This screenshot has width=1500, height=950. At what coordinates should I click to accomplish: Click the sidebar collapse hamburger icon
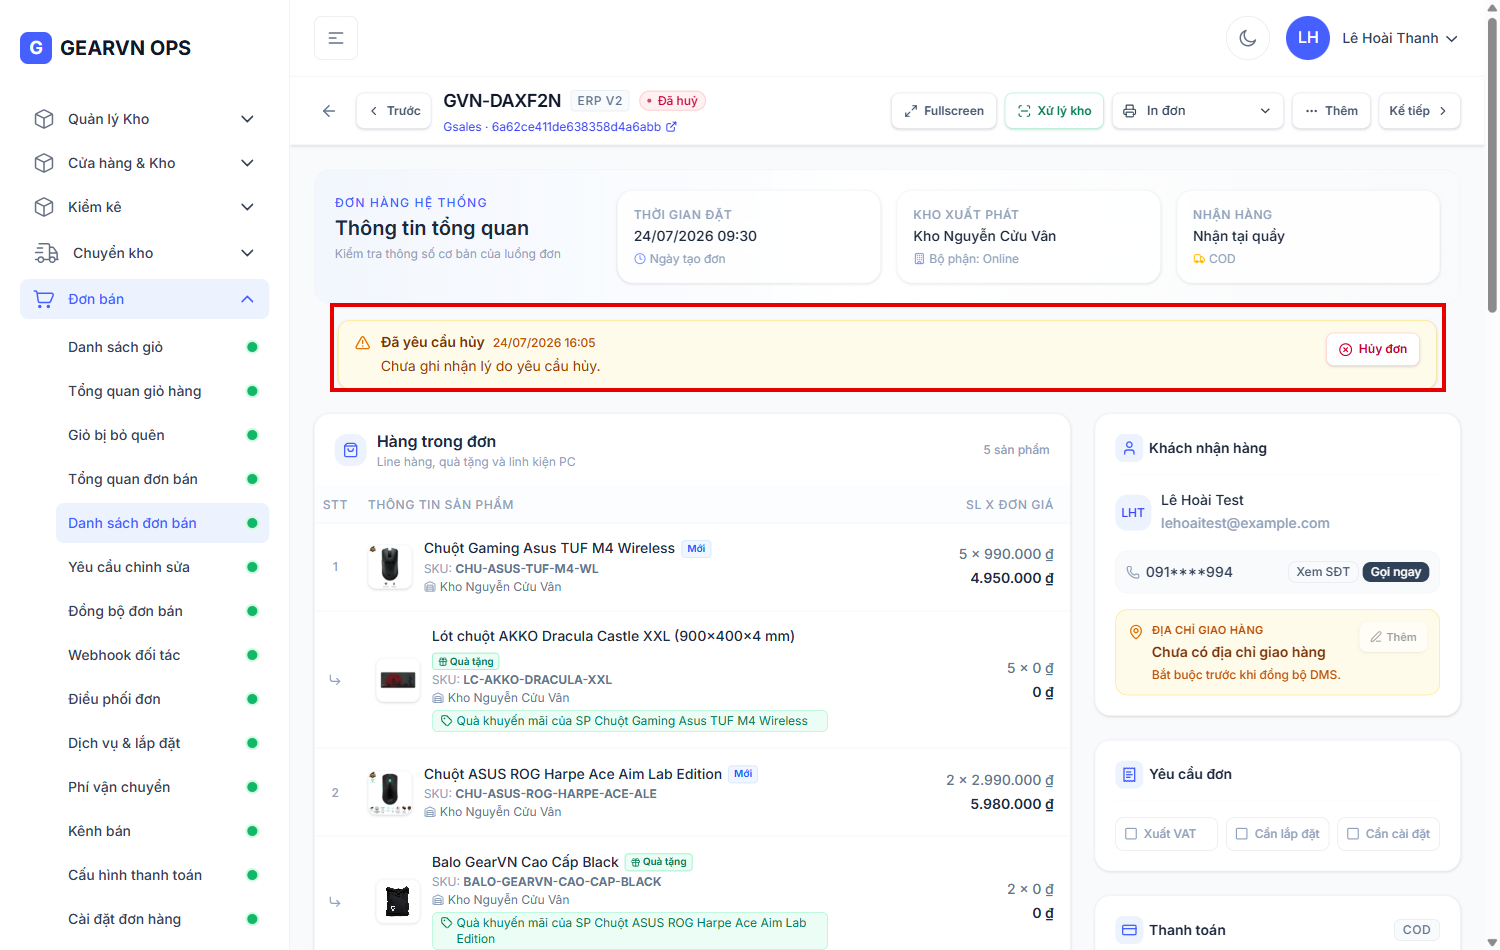point(336,38)
